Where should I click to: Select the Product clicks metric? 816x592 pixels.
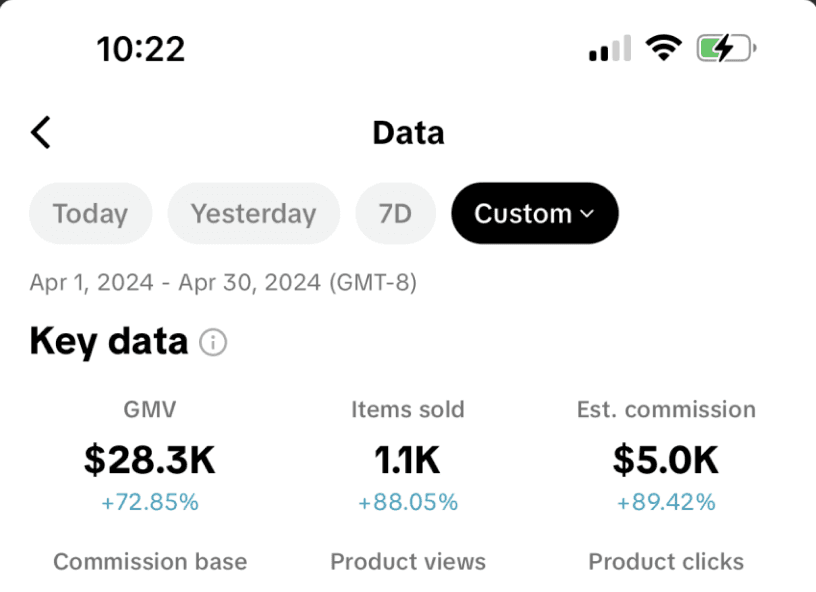pyautogui.click(x=666, y=562)
